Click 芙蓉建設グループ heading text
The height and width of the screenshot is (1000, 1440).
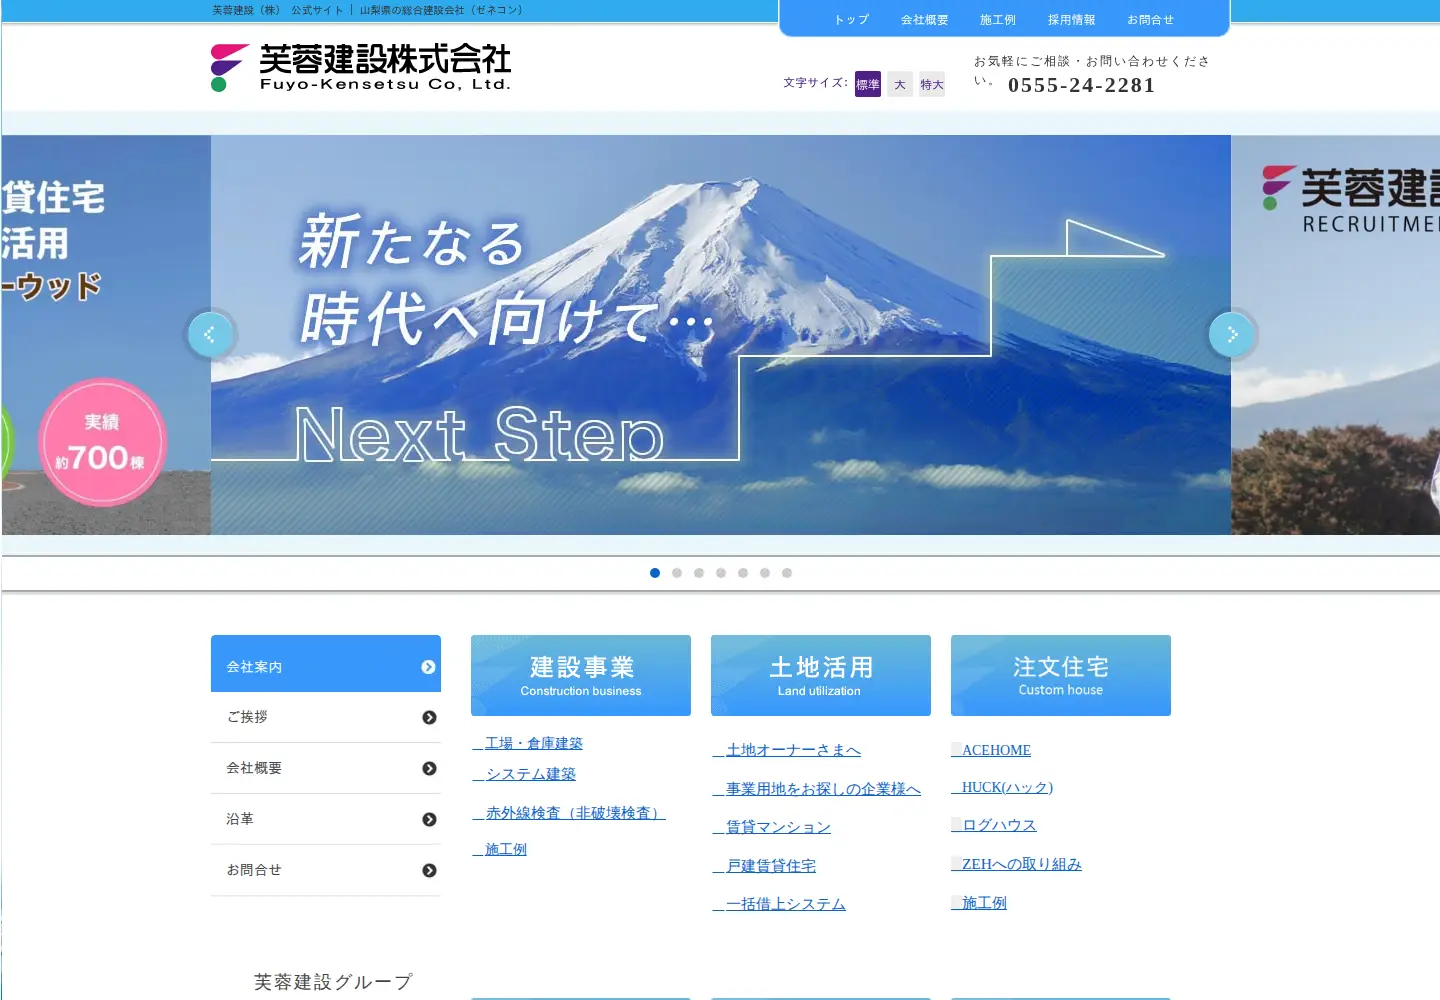[333, 982]
